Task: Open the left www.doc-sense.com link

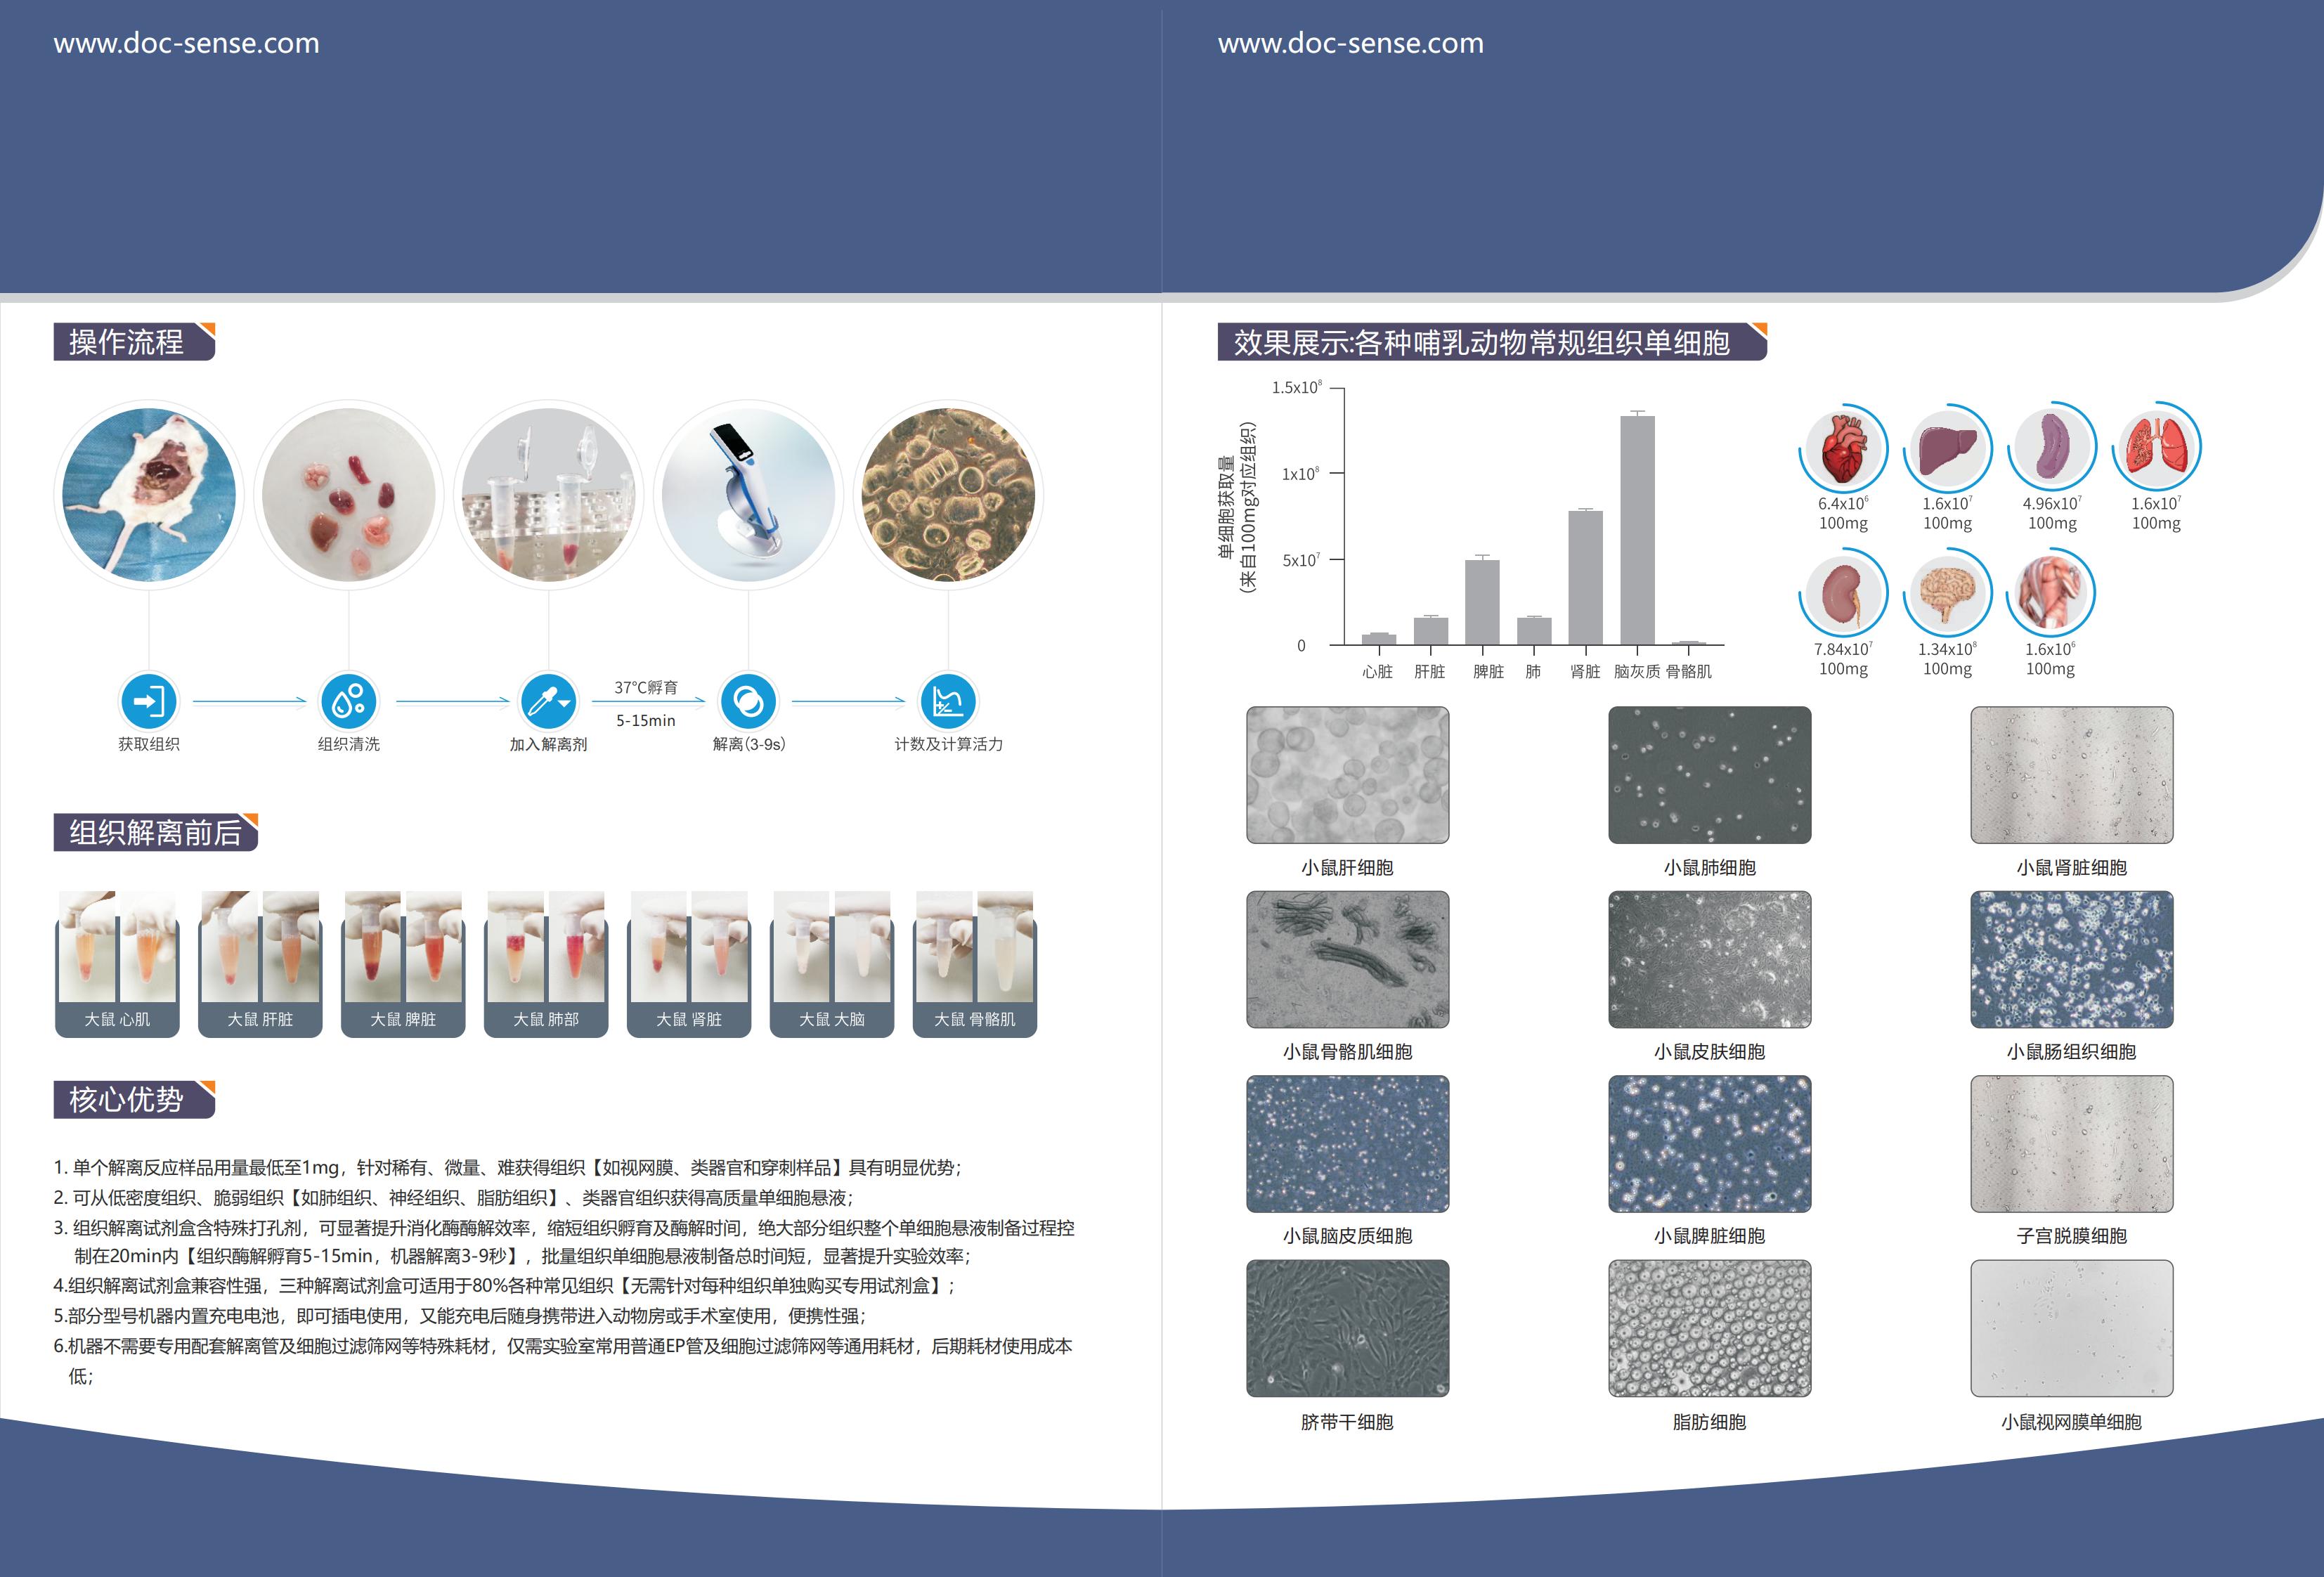Action: (186, 43)
